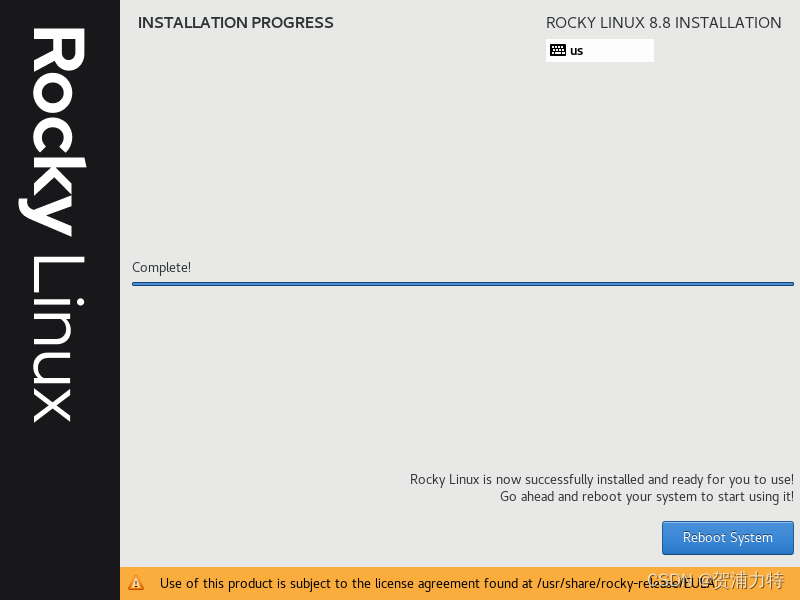Click the Rocky Linux sidebar logo text
The height and width of the screenshot is (600, 800).
53,224
